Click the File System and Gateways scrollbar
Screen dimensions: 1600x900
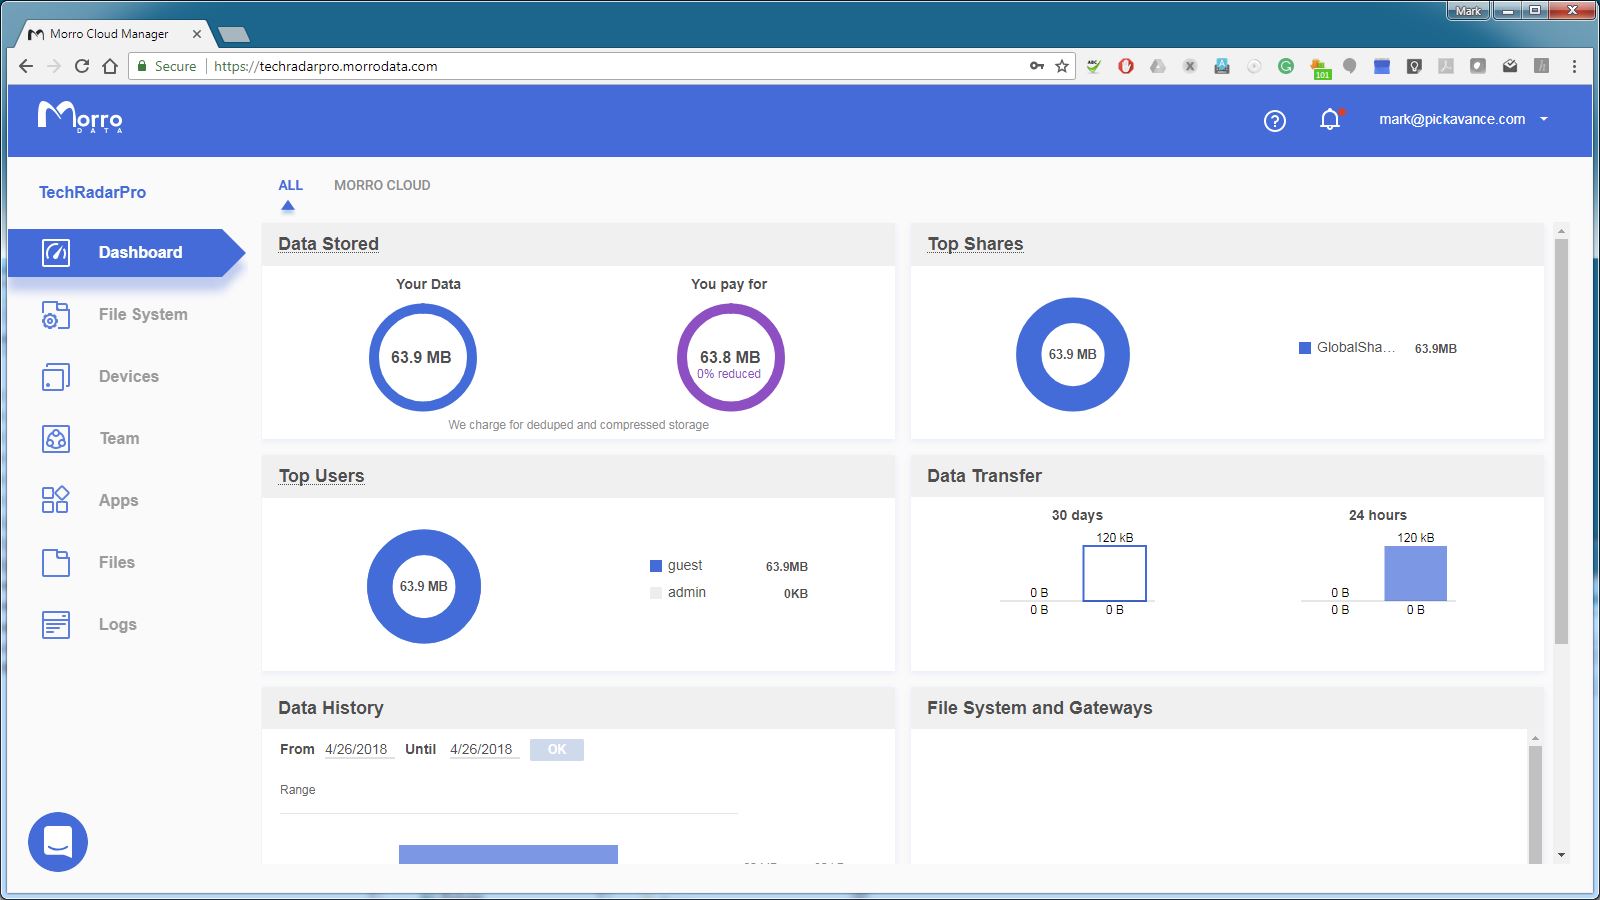(x=1535, y=803)
